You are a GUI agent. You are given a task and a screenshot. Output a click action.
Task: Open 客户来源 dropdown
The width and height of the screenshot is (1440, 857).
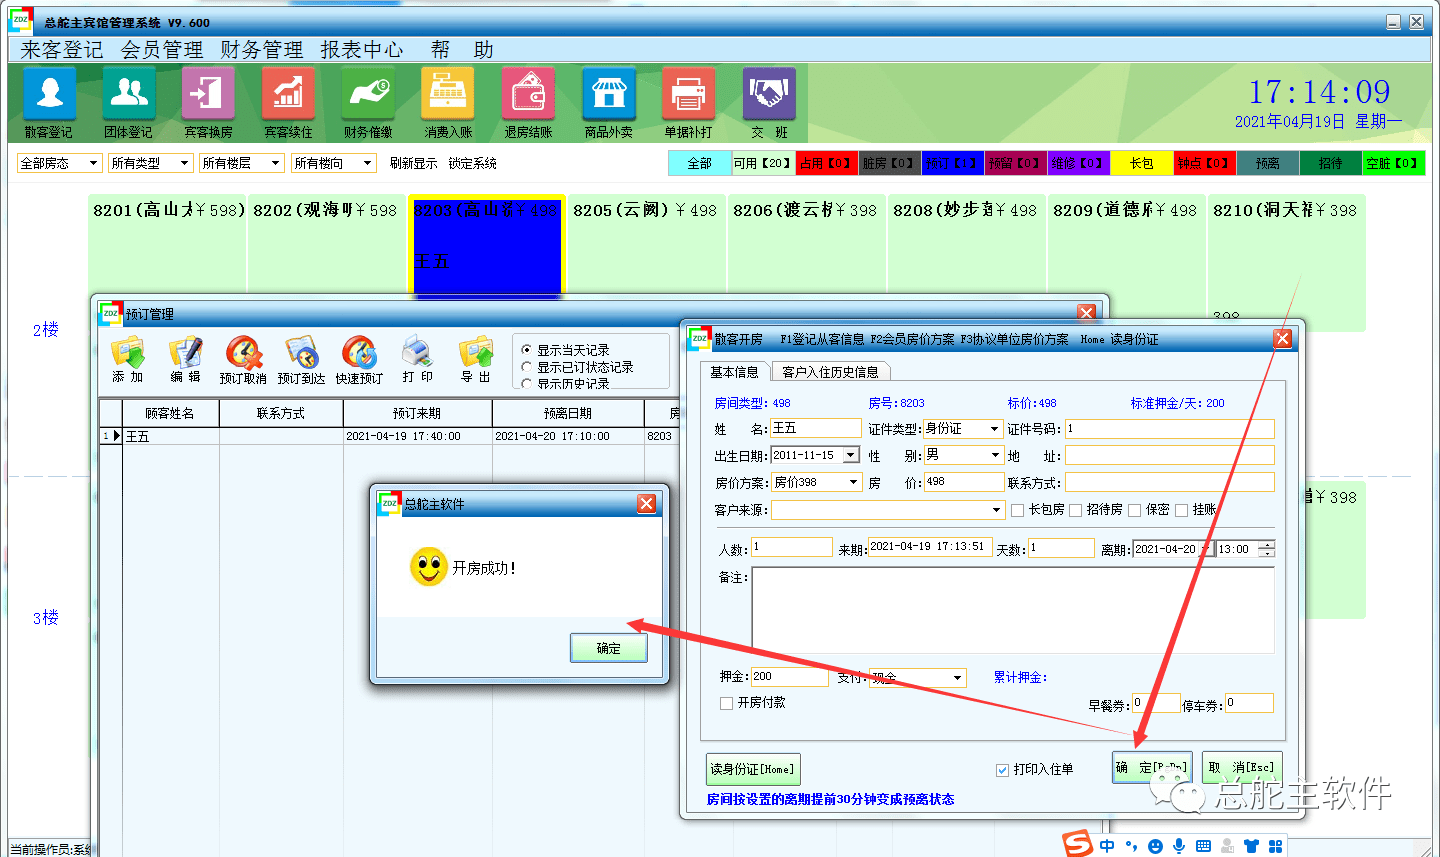[996, 510]
